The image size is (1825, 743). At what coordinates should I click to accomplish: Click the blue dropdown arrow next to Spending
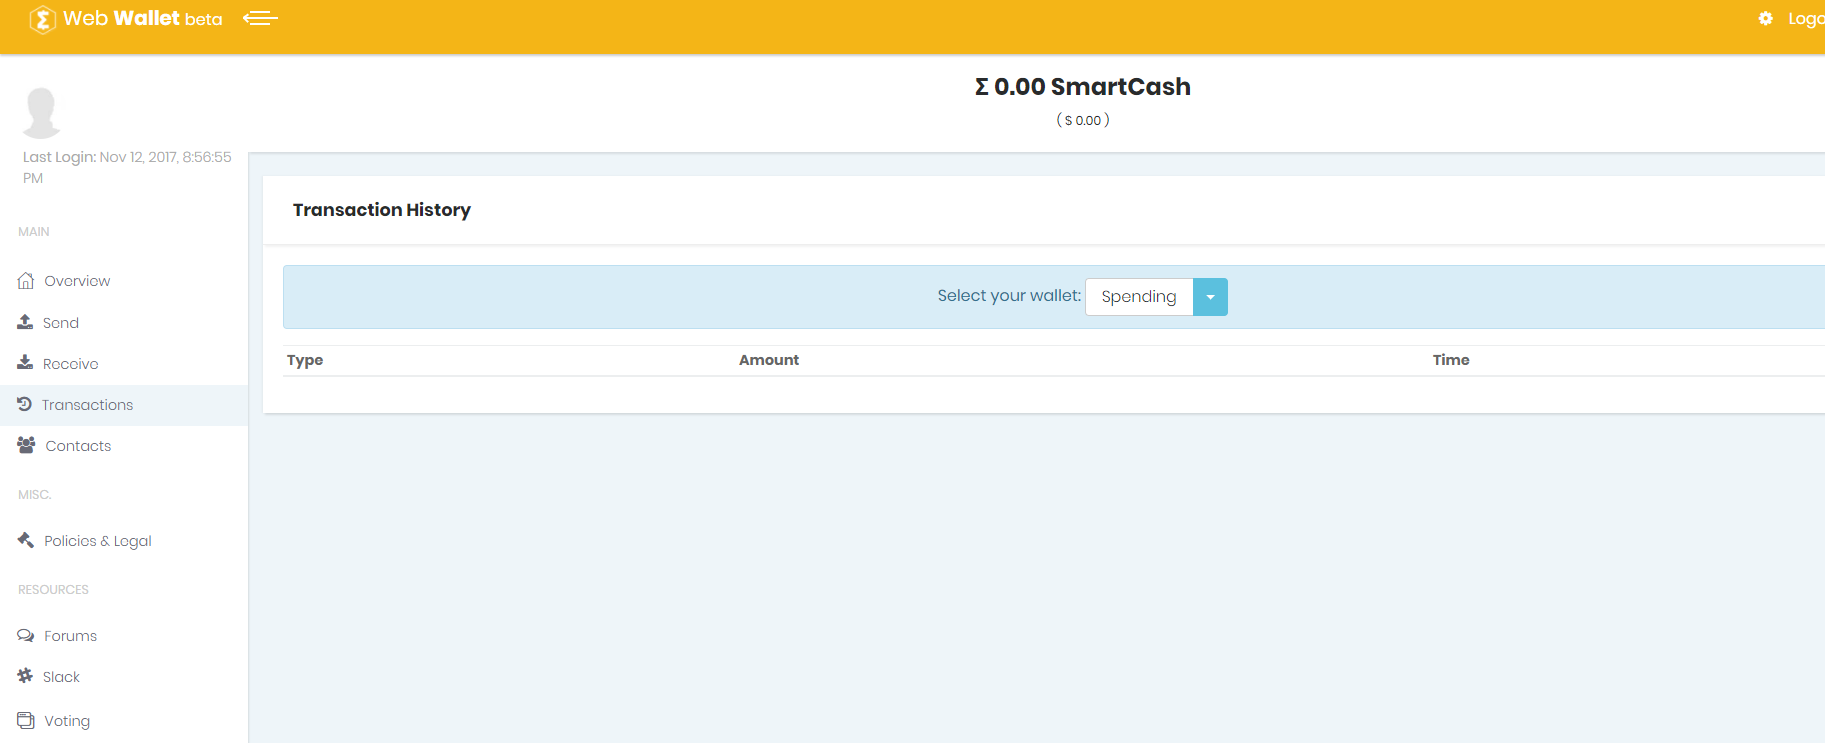coord(1210,297)
